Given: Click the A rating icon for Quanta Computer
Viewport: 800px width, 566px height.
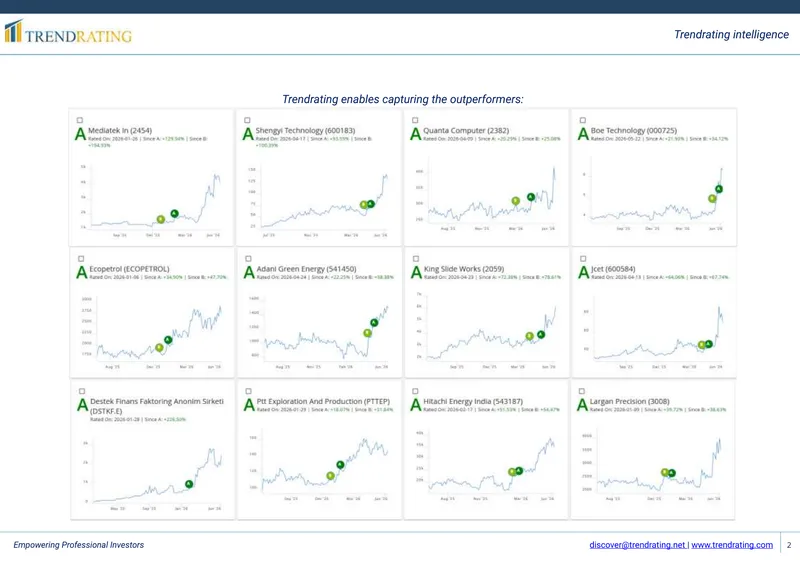Looking at the screenshot, I should point(416,134).
